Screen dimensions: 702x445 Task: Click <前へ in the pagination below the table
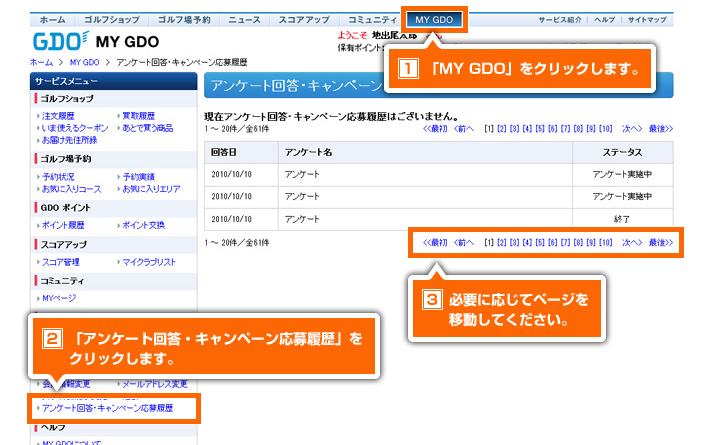point(463,243)
